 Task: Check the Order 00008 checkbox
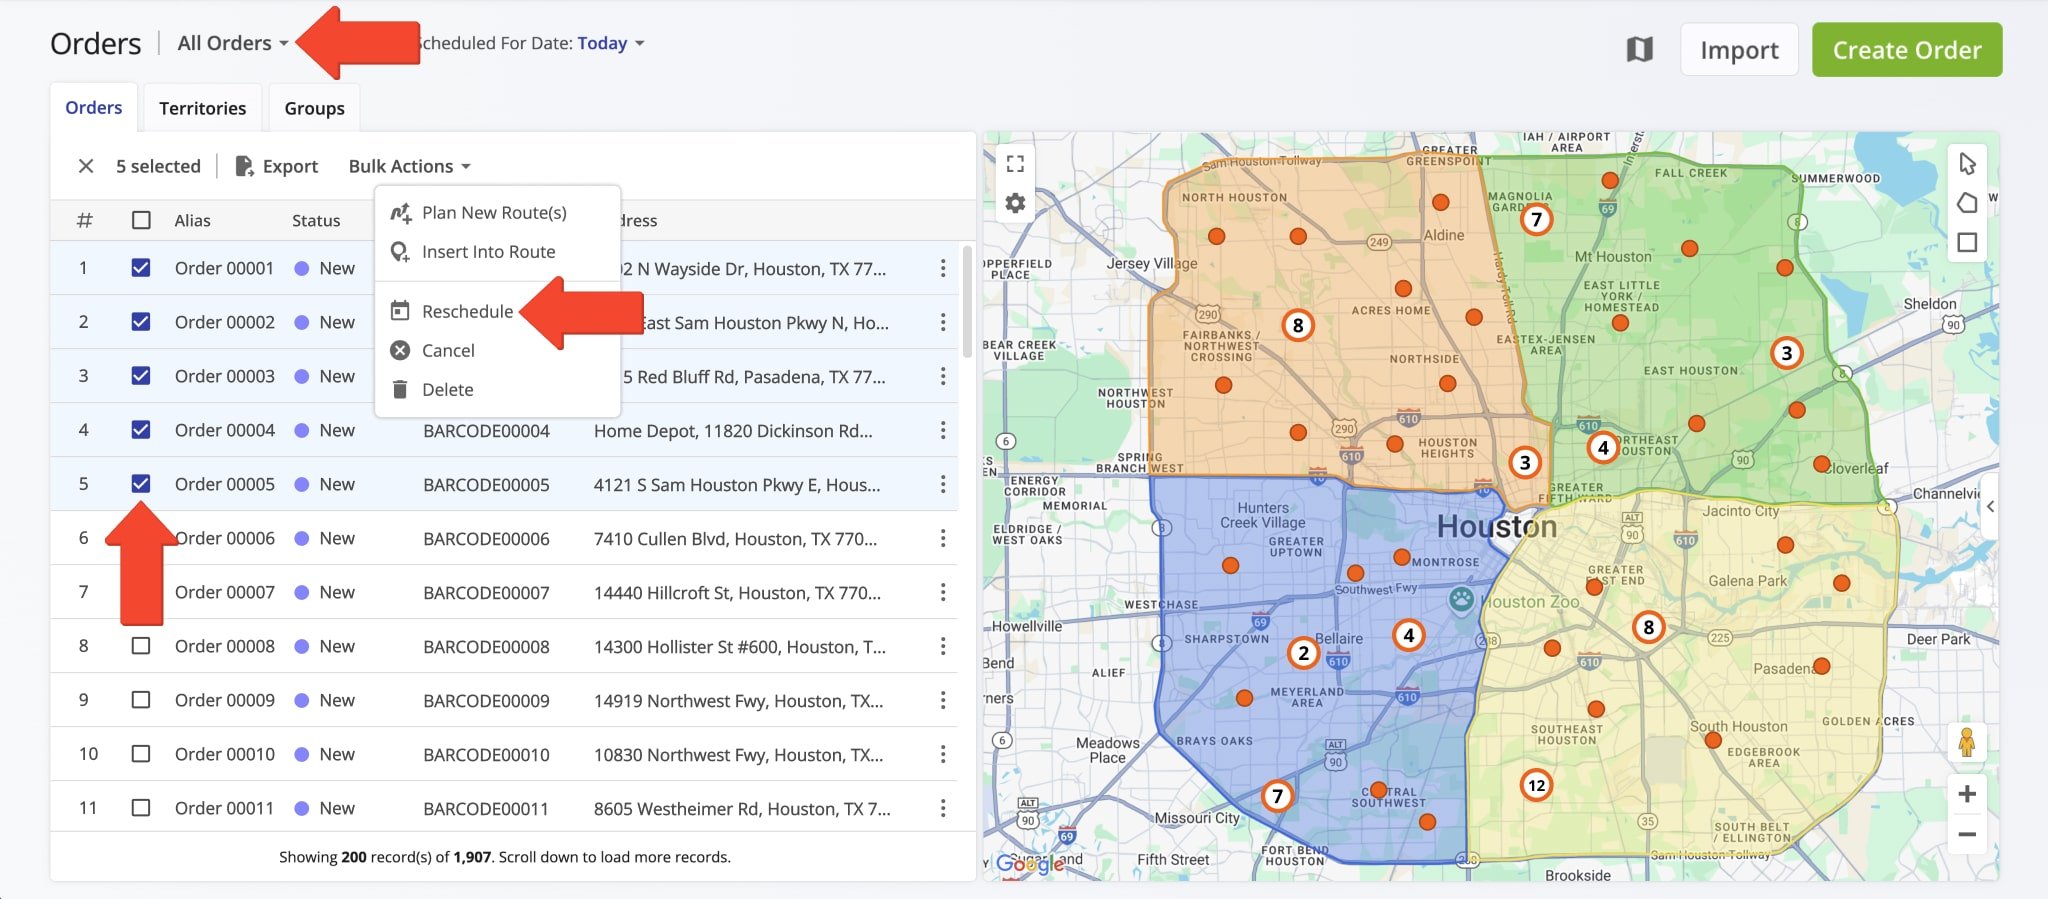[141, 646]
